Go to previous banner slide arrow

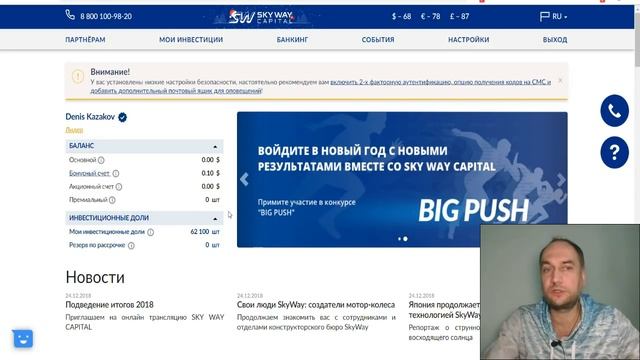pos(244,179)
